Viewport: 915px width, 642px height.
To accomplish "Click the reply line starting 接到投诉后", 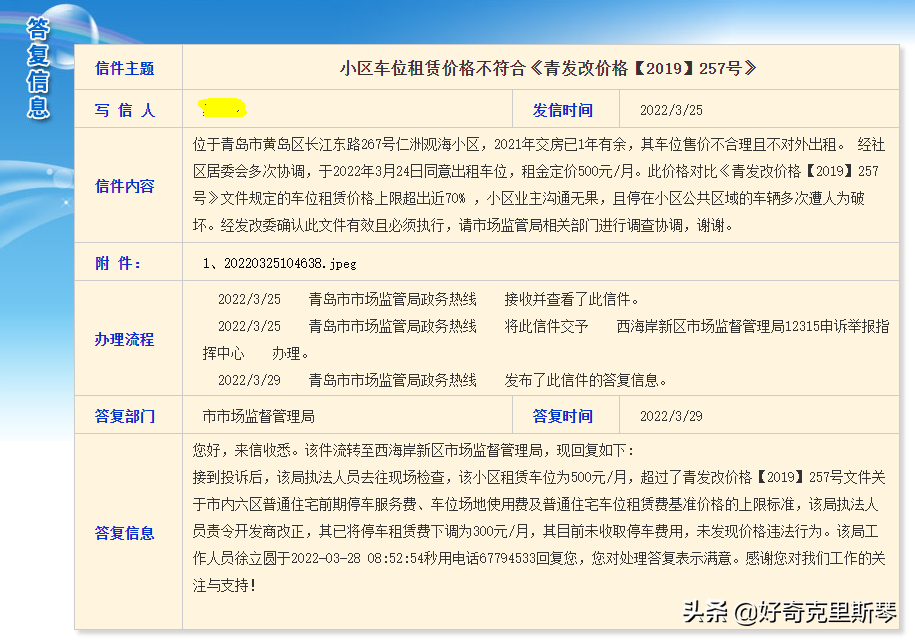I will coord(539,477).
